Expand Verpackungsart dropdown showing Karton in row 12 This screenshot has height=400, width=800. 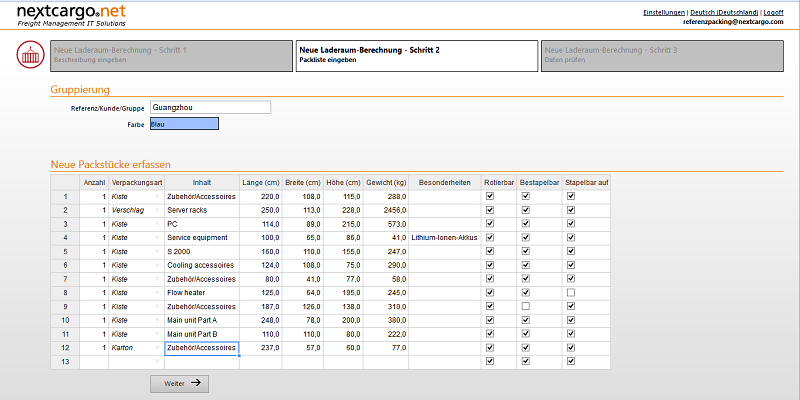(156, 348)
